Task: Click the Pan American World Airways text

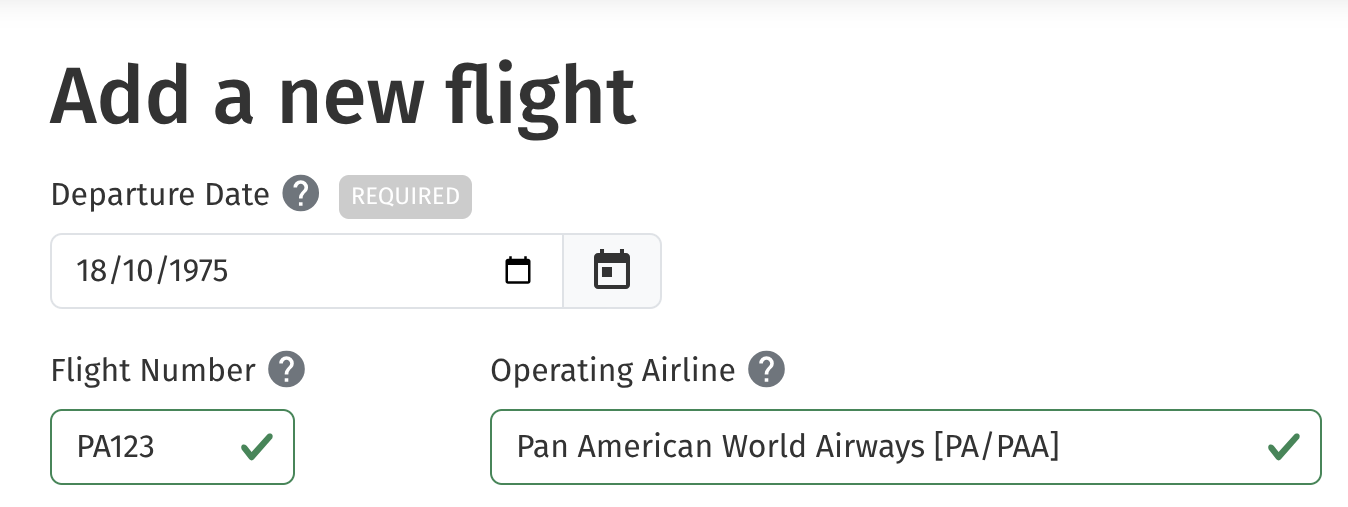Action: click(x=720, y=447)
